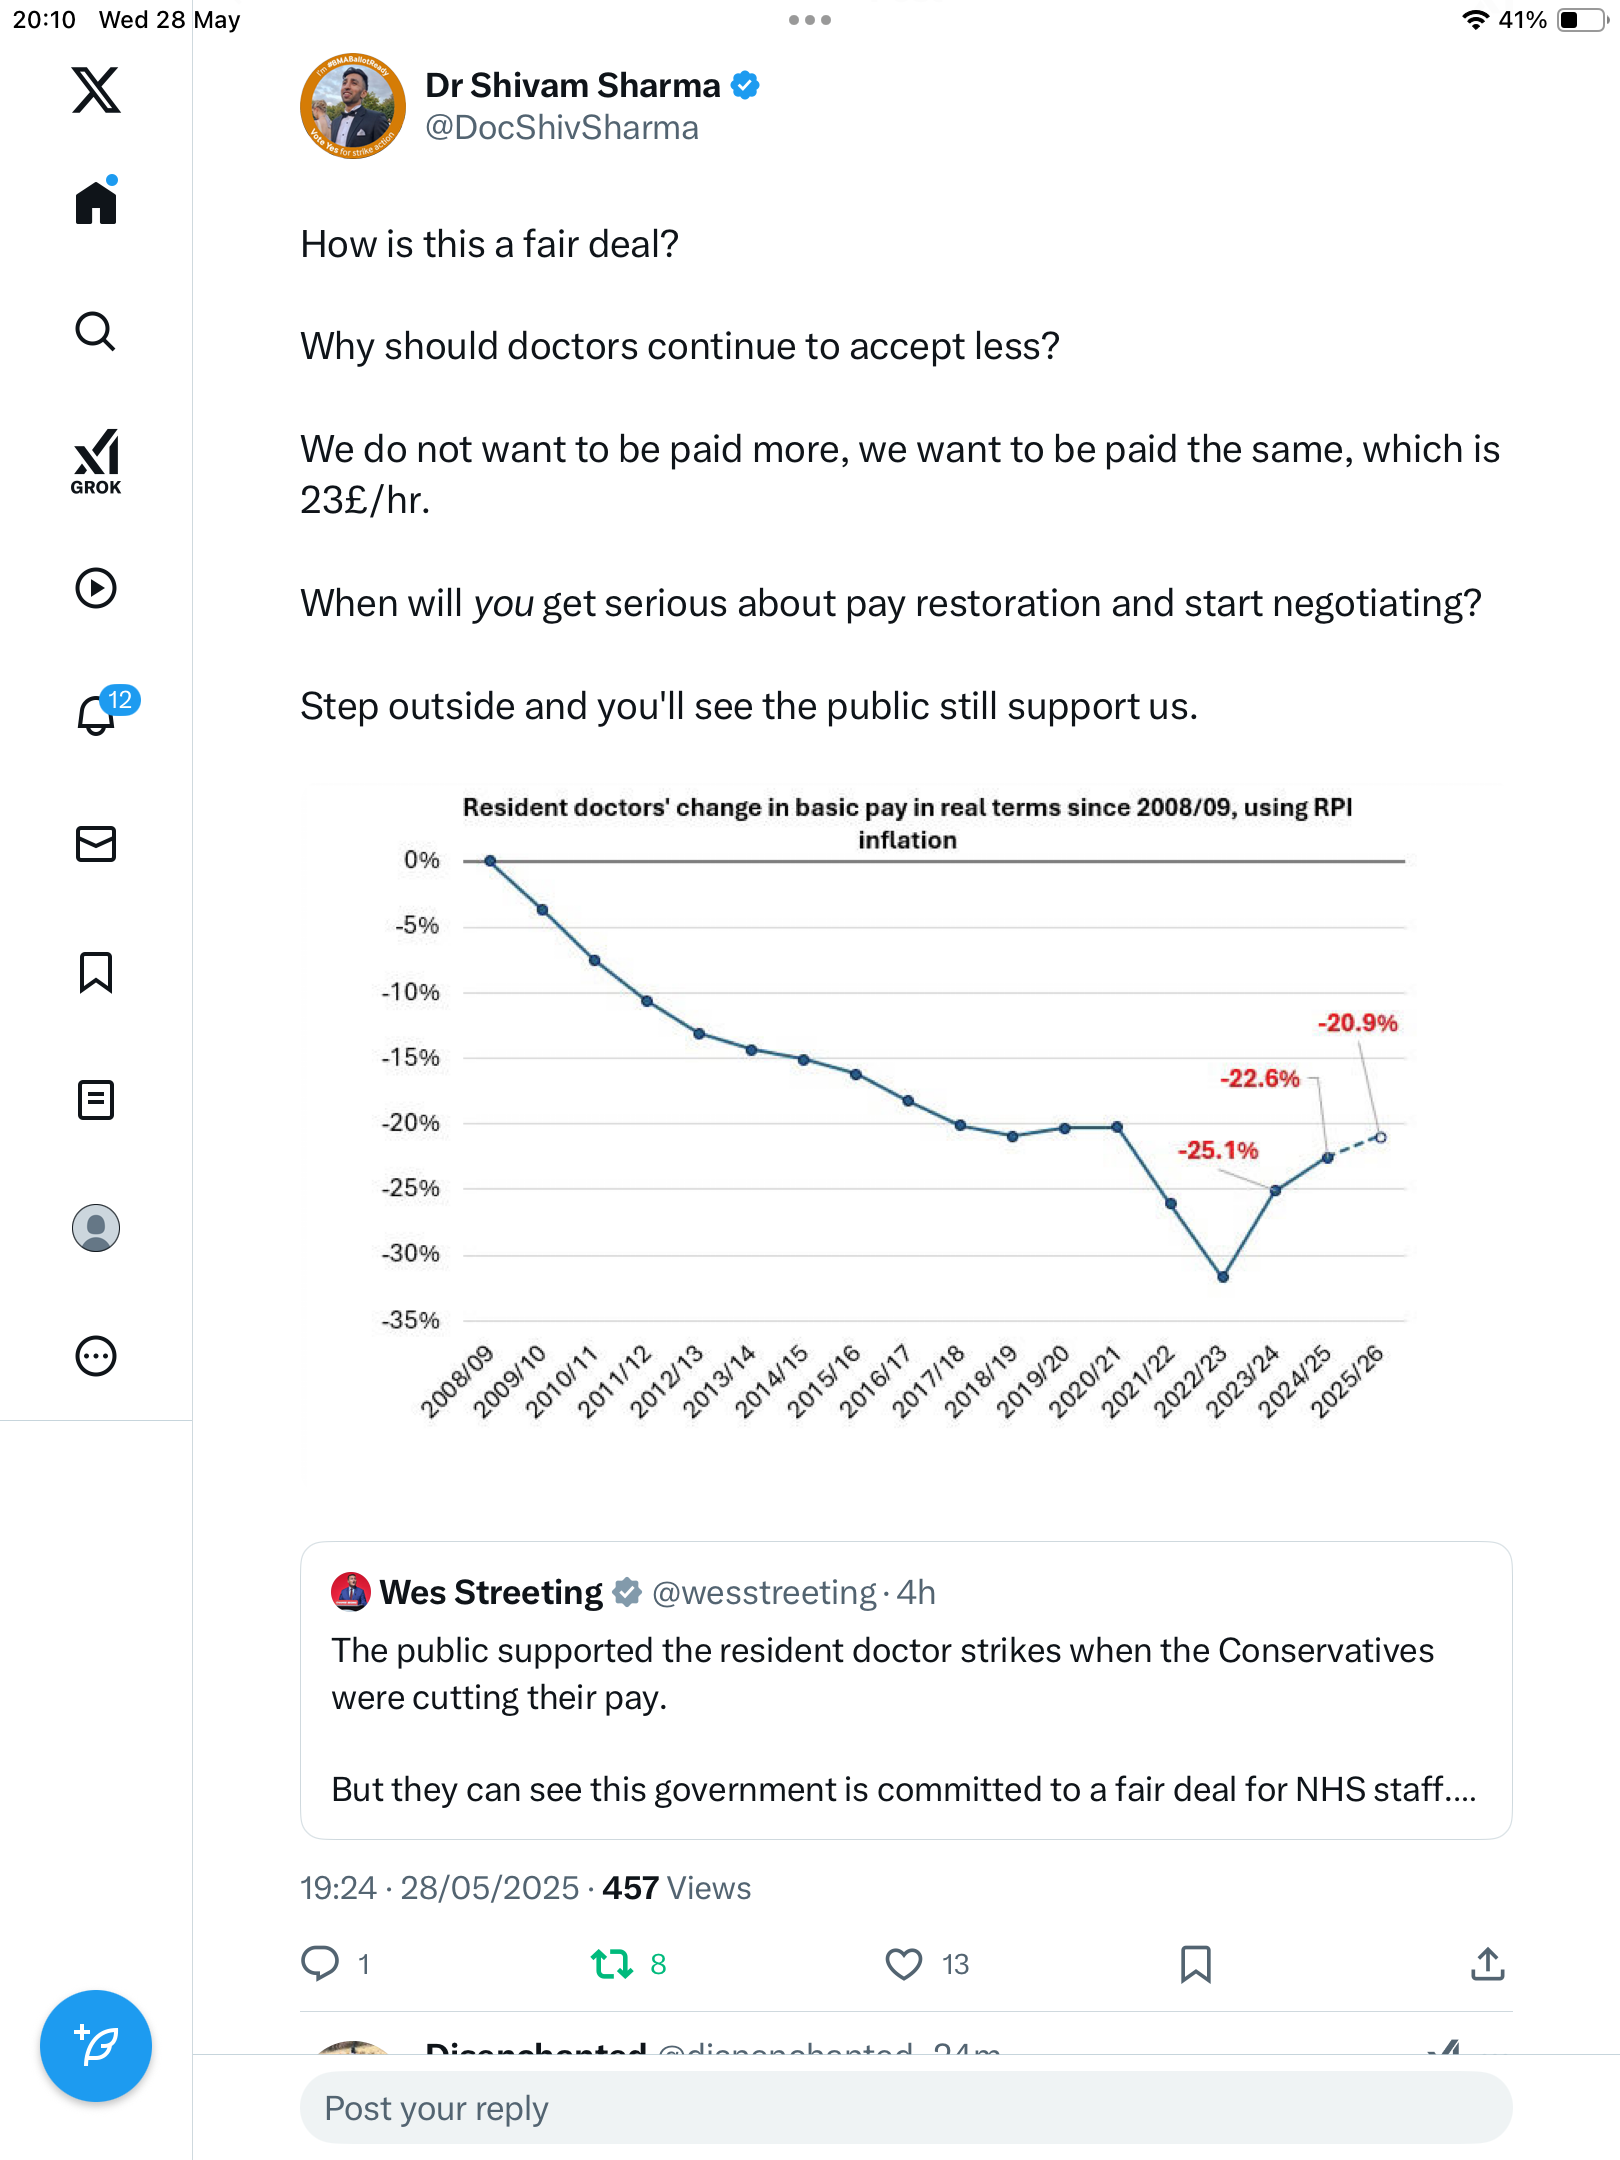
Task: Compose a new post with blue button
Action: tap(96, 2046)
